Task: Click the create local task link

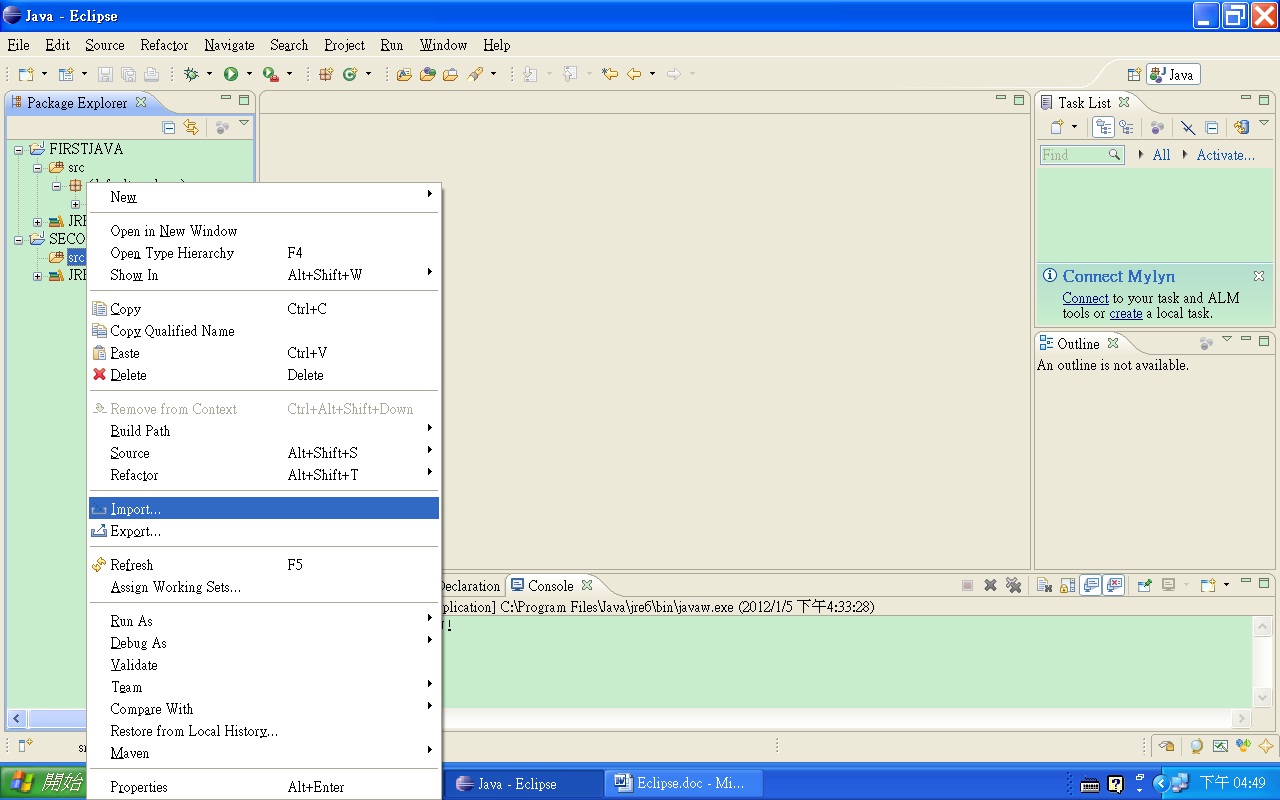Action: pyautogui.click(x=1126, y=313)
